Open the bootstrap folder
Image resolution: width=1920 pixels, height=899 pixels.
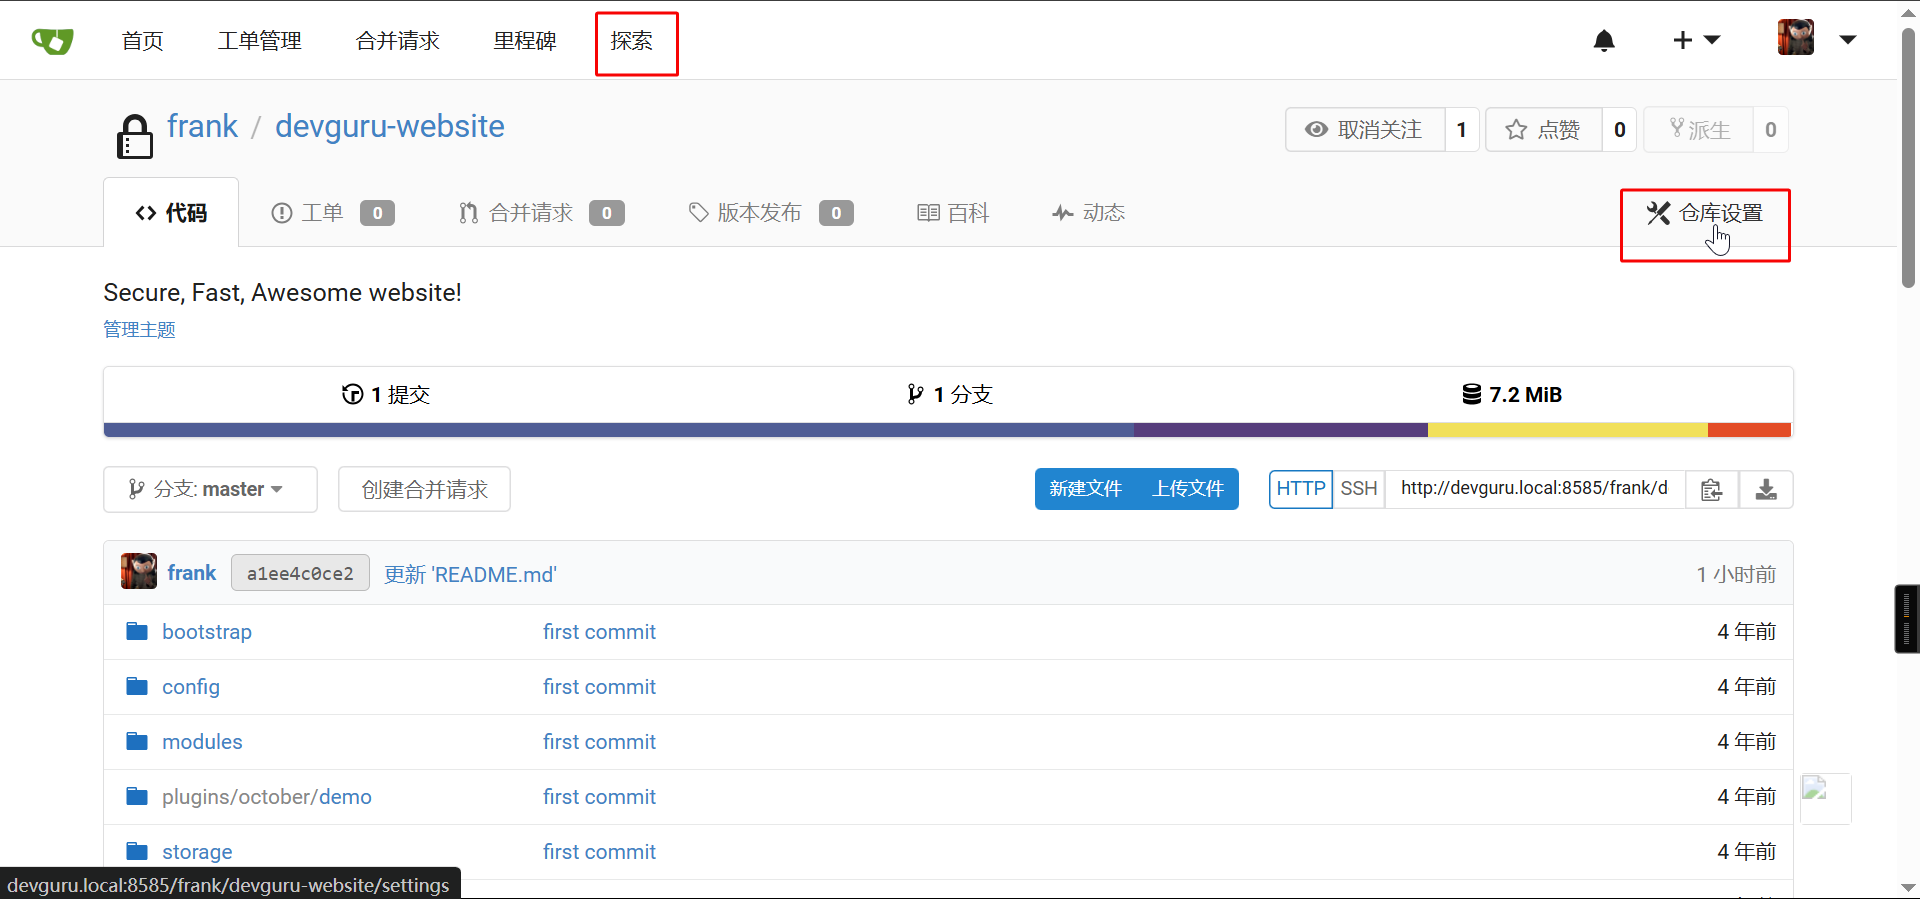(206, 632)
